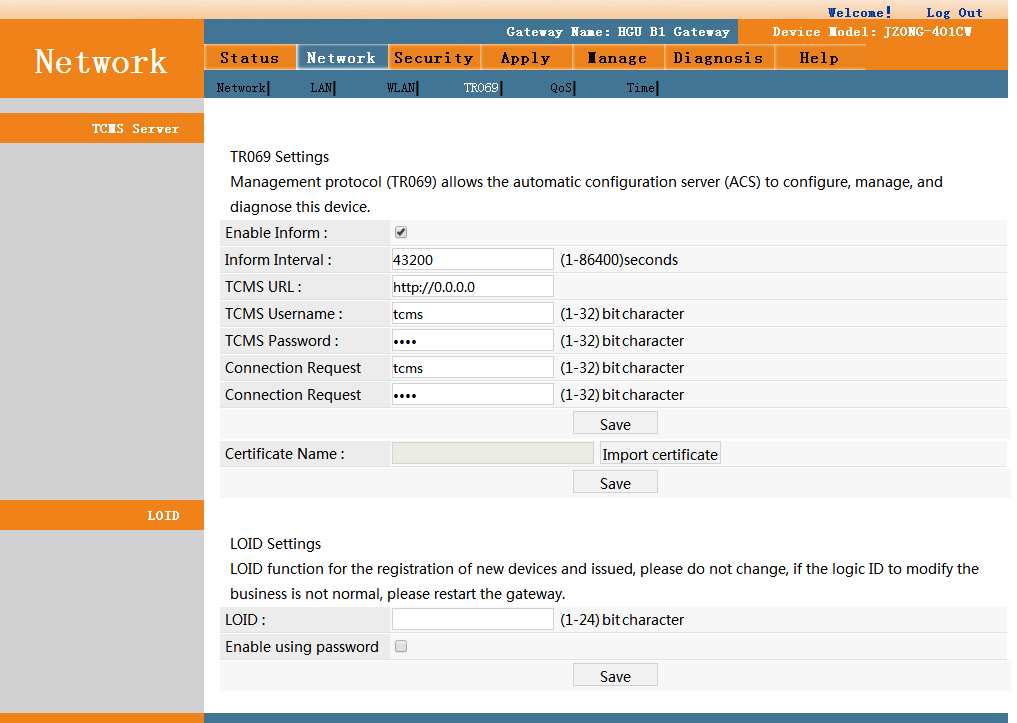Click the Inform Interval input field

(x=472, y=260)
